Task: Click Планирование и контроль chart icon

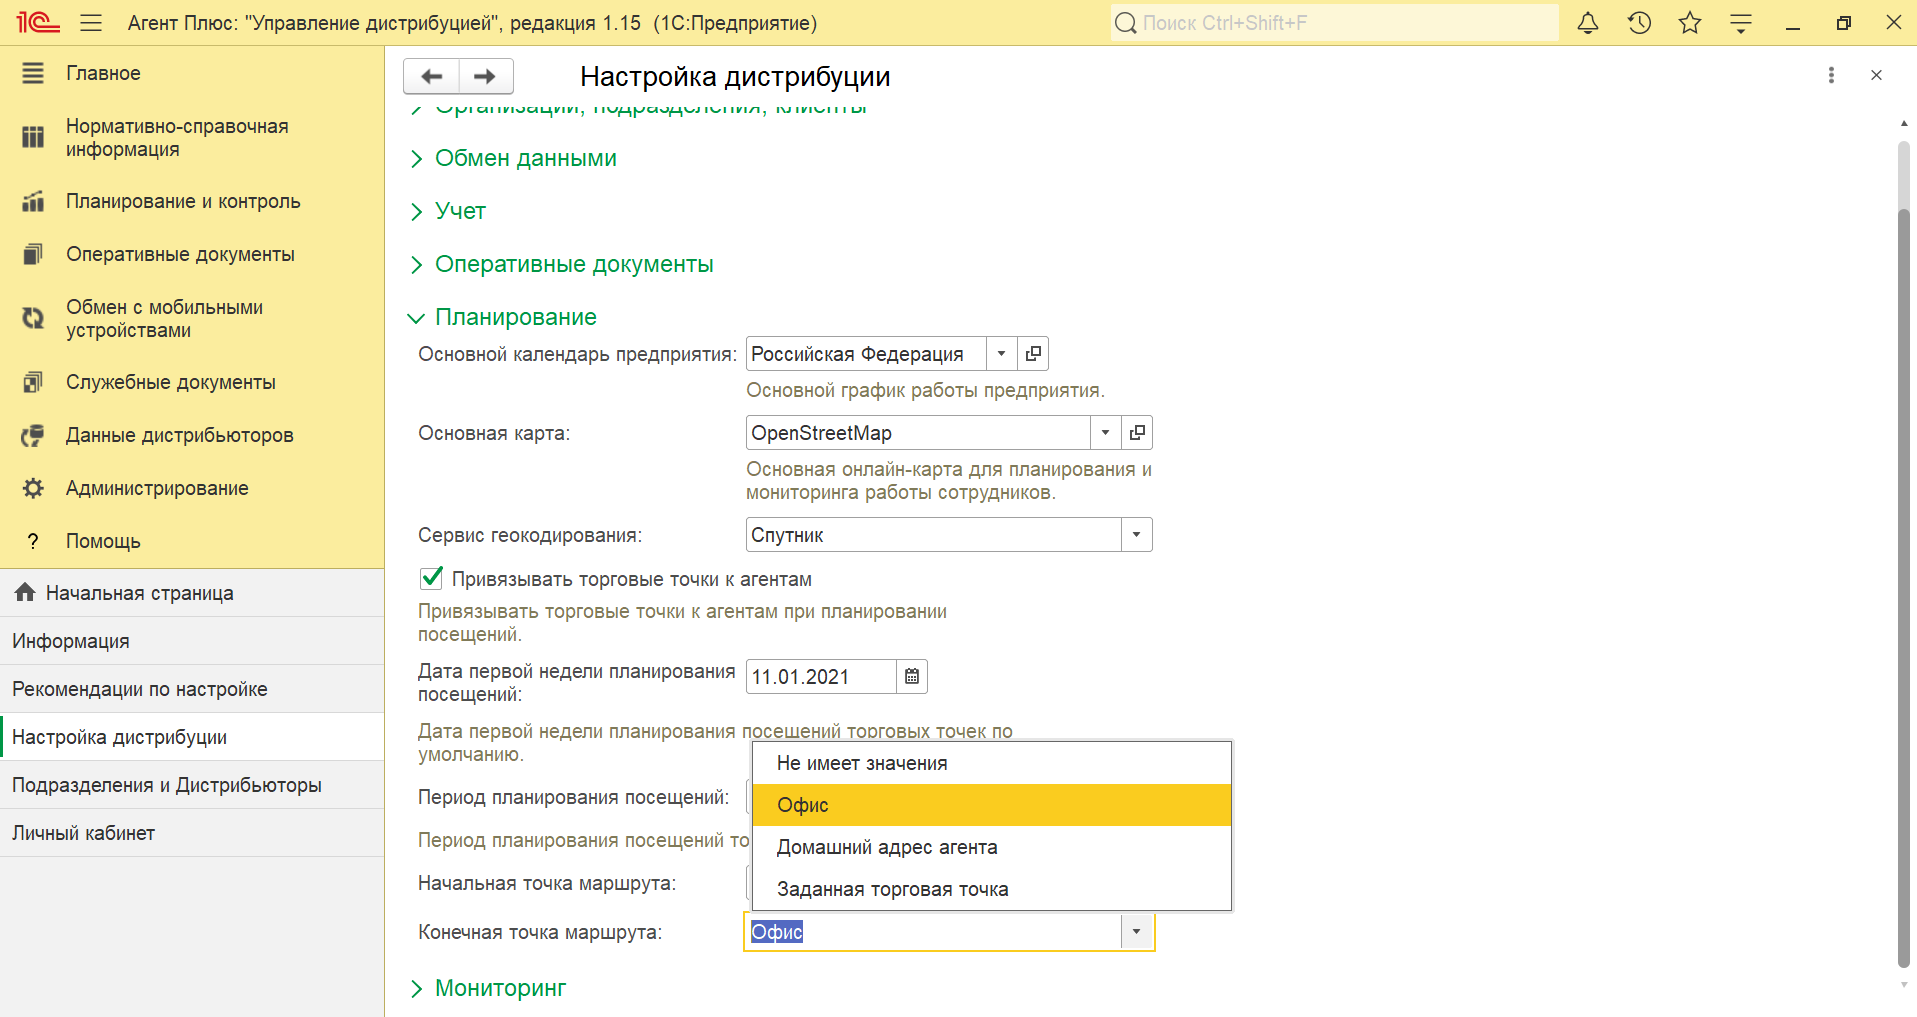Action: [33, 201]
